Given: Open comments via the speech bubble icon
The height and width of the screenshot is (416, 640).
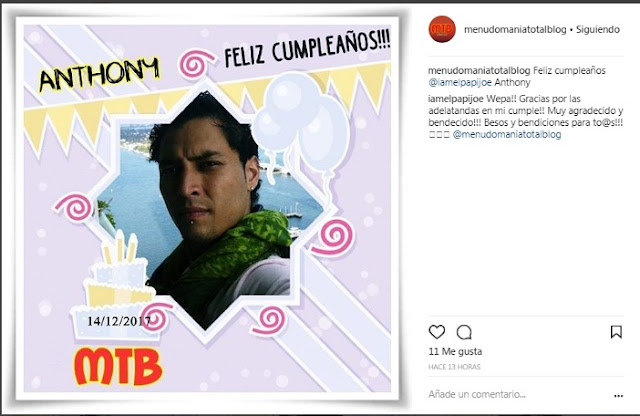Looking at the screenshot, I should click(464, 332).
